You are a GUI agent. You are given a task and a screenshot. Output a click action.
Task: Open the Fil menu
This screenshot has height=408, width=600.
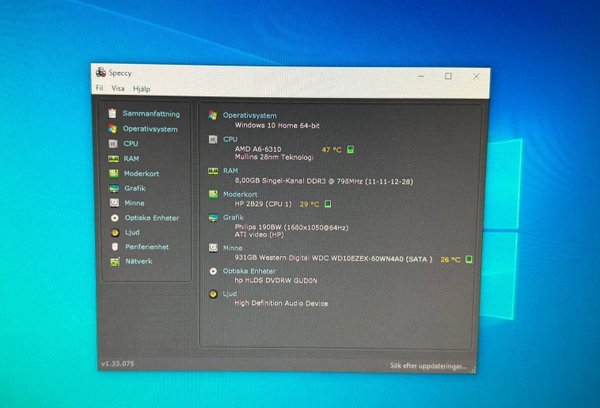pos(99,88)
